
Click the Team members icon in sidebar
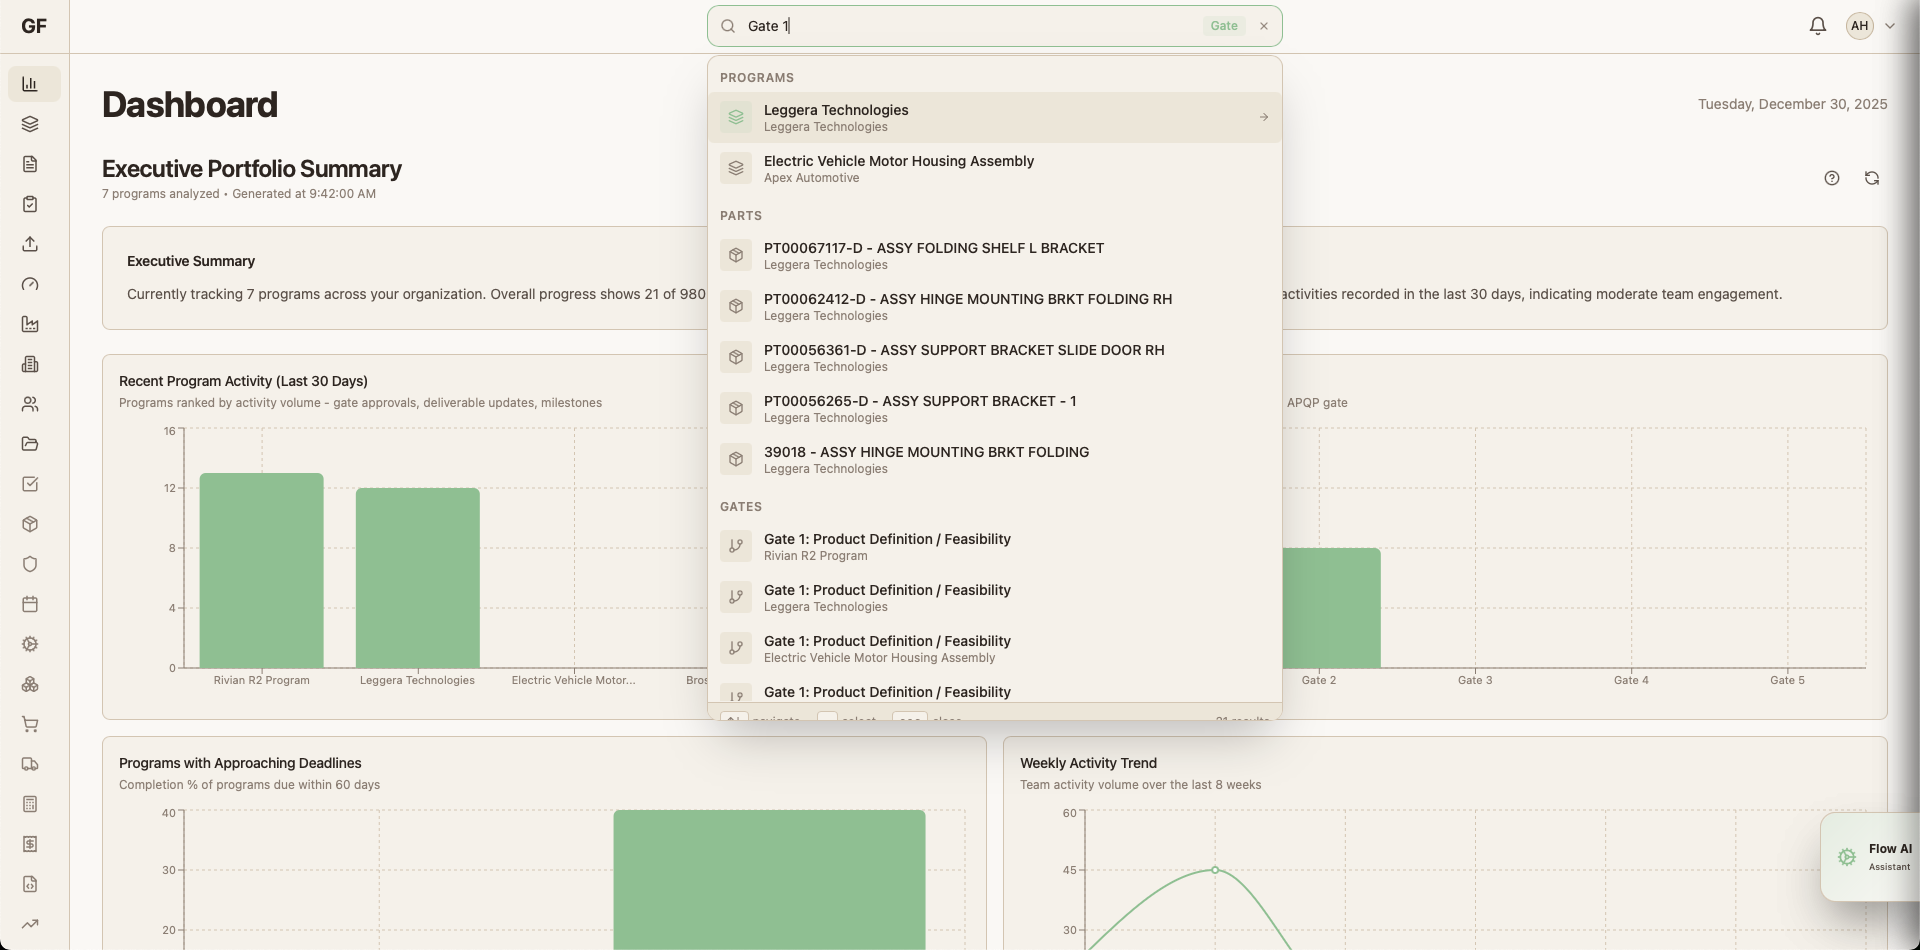click(x=30, y=404)
